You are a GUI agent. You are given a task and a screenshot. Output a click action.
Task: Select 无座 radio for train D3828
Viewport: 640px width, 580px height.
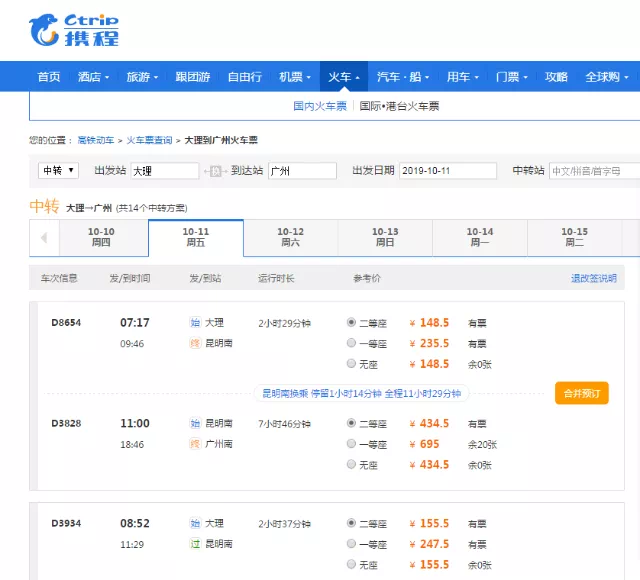tap(351, 464)
